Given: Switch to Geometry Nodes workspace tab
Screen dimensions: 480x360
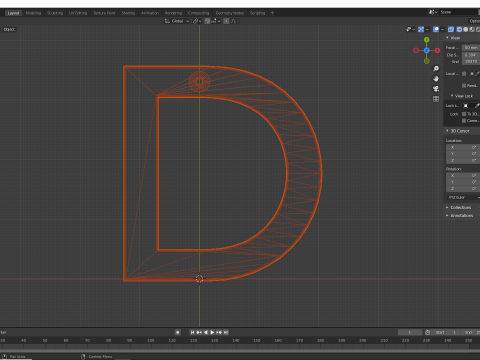Looking at the screenshot, I should (230, 13).
